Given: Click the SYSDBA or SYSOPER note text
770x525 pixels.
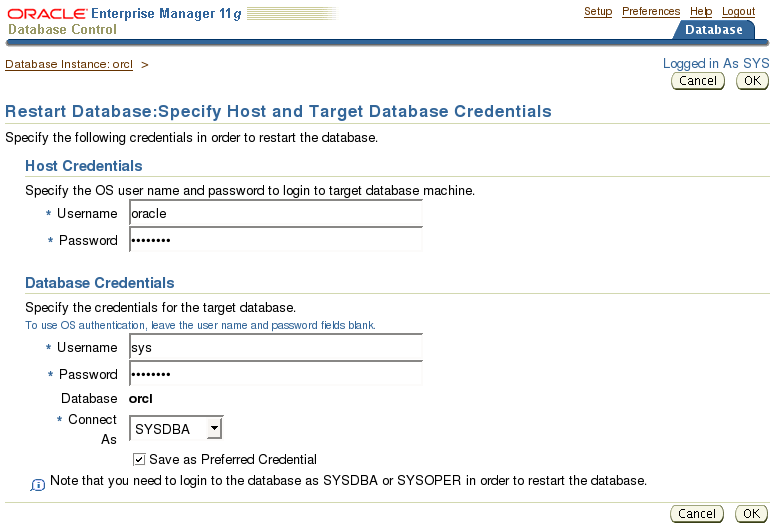Looking at the screenshot, I should pos(348,480).
